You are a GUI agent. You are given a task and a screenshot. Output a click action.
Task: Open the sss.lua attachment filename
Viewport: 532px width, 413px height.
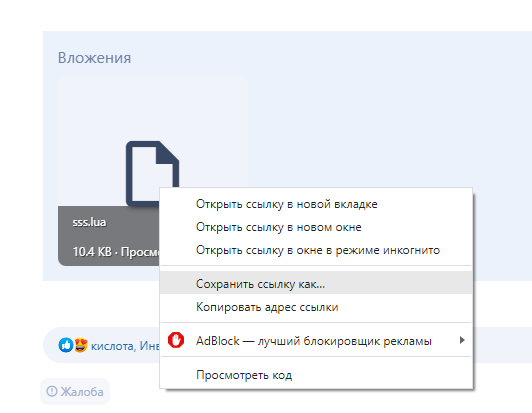point(89,222)
